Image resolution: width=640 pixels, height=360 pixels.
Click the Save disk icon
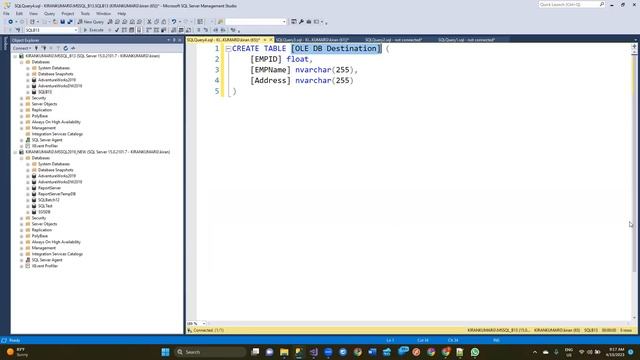click(x=62, y=22)
